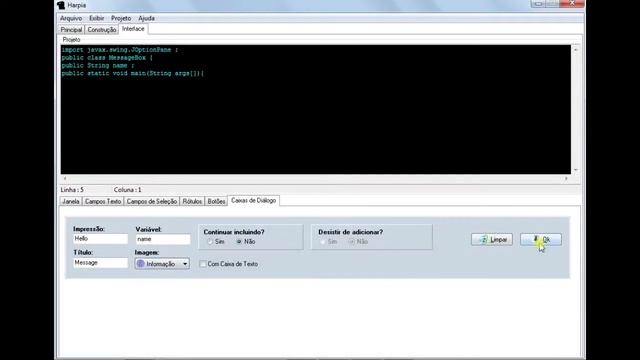The image size is (640, 360).
Task: Click the 'Linha : 5' status text
Action: click(x=72, y=190)
